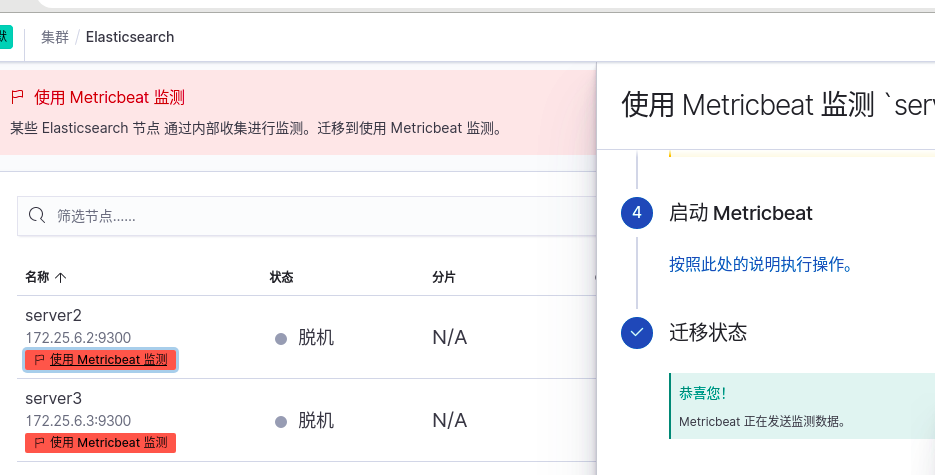Click N/A shards cell for server3
Image resolution: width=935 pixels, height=475 pixels.
(x=450, y=421)
